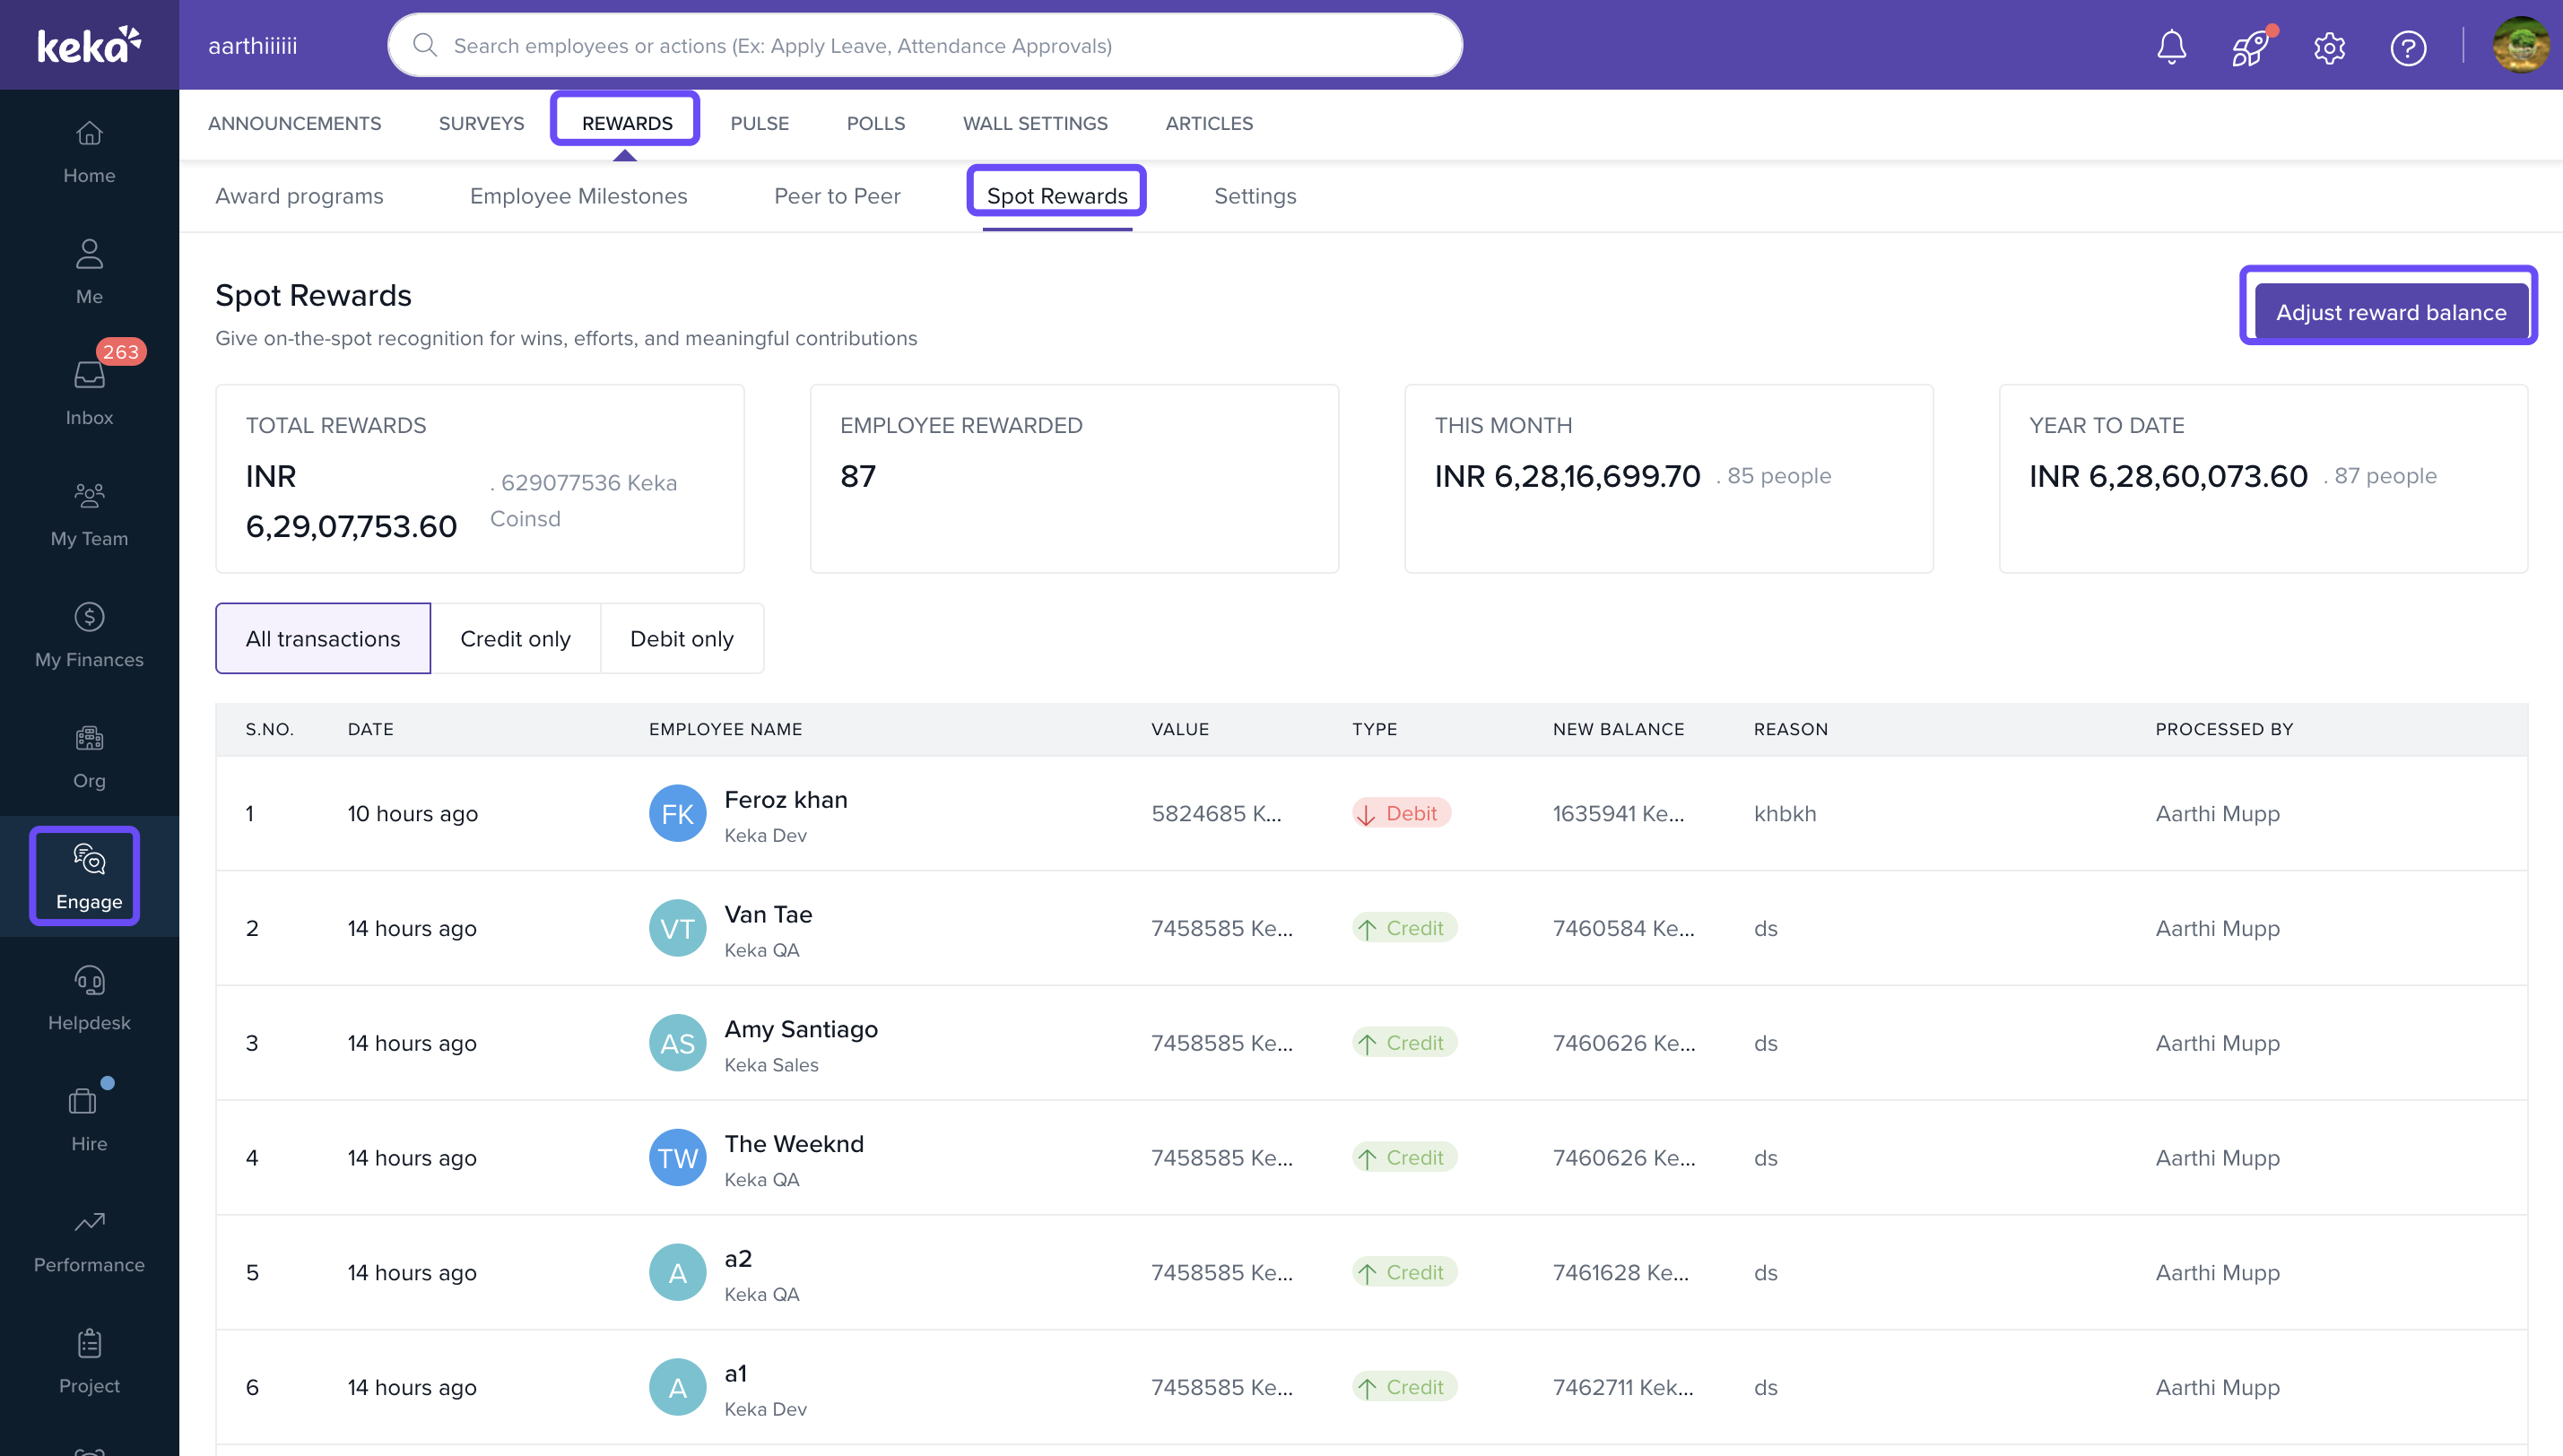This screenshot has width=2563, height=1456.
Task: Open the Hire sidebar icon
Action: tap(89, 1119)
